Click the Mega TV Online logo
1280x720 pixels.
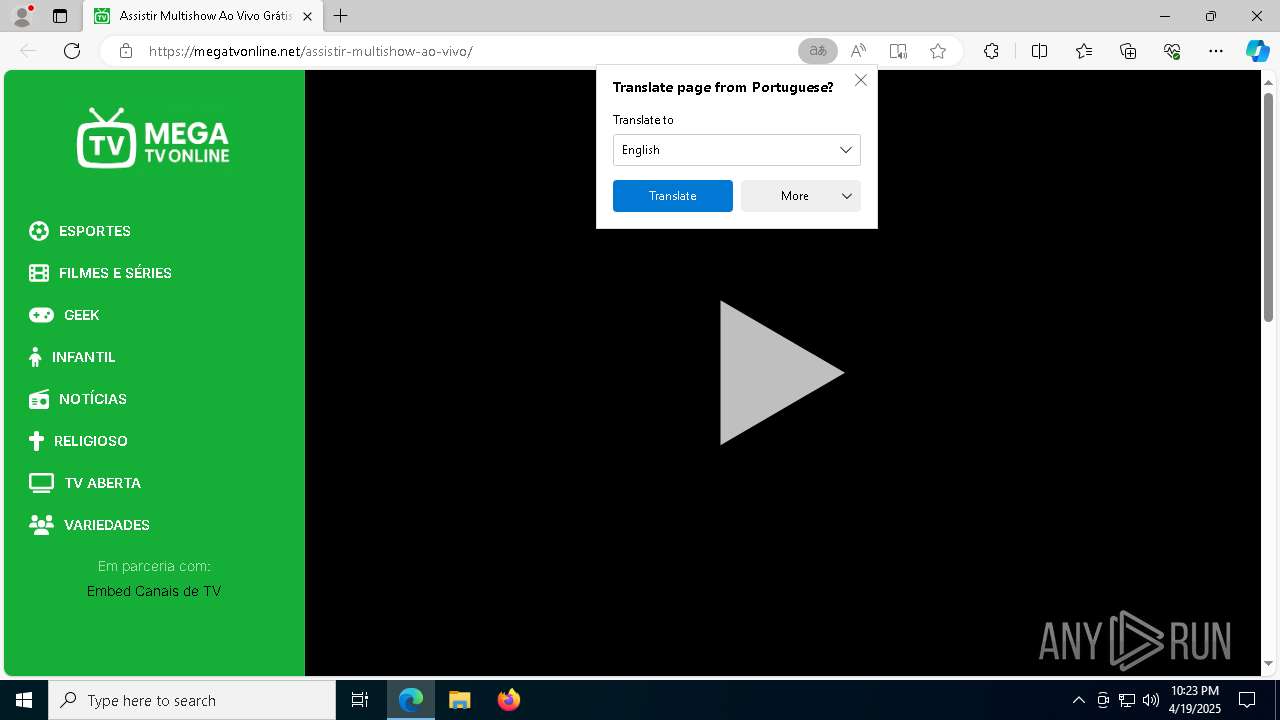[x=153, y=138]
